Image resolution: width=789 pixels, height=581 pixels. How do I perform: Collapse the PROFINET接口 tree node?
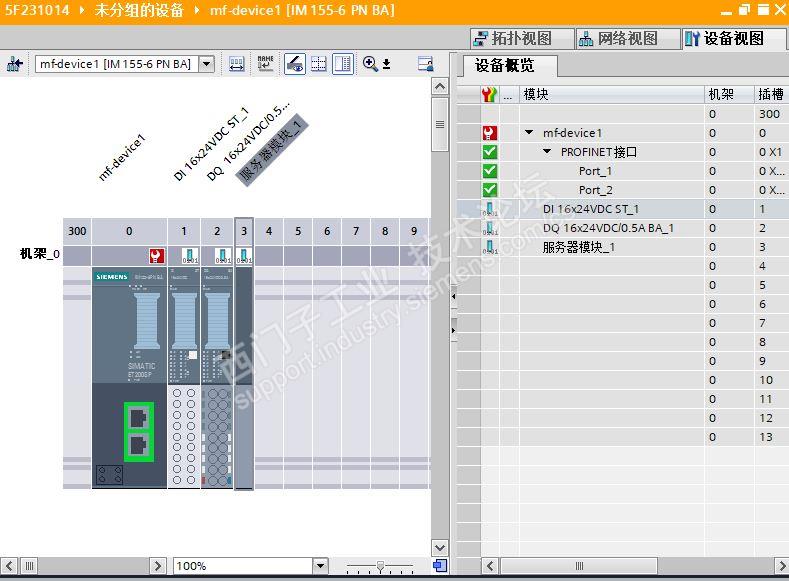click(x=547, y=151)
